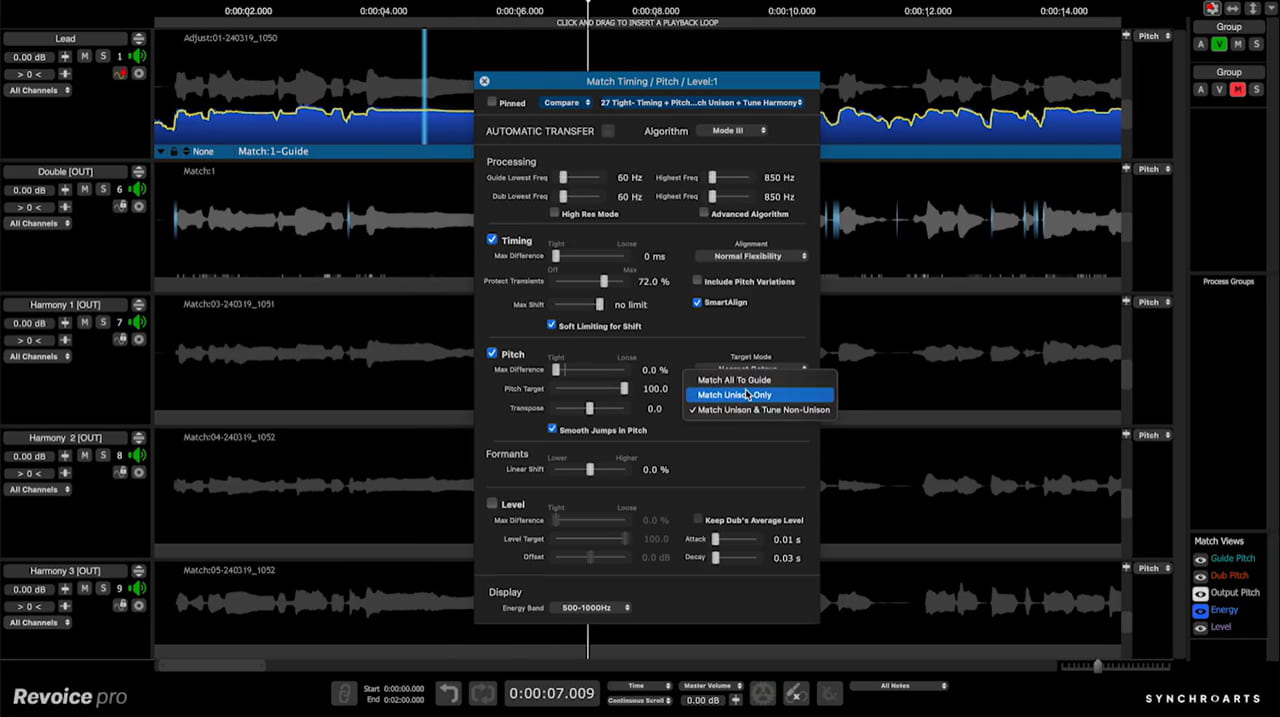Click the playback loop icon next to undo
The image size is (1280, 717).
point(483,692)
